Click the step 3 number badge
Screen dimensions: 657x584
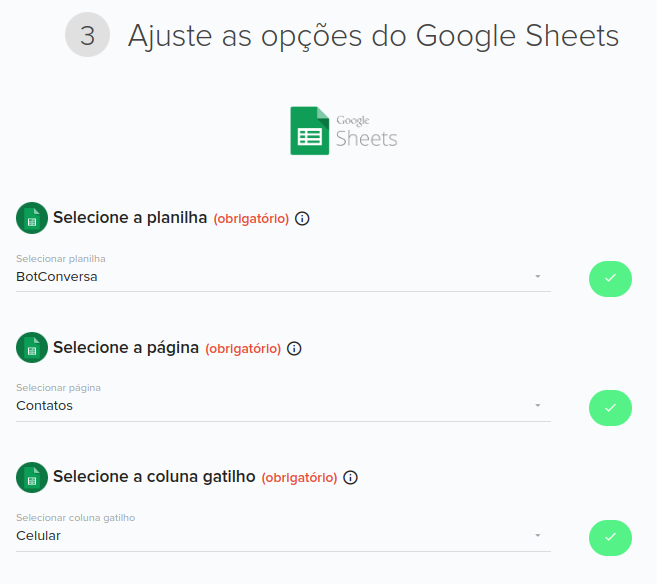[x=87, y=35]
